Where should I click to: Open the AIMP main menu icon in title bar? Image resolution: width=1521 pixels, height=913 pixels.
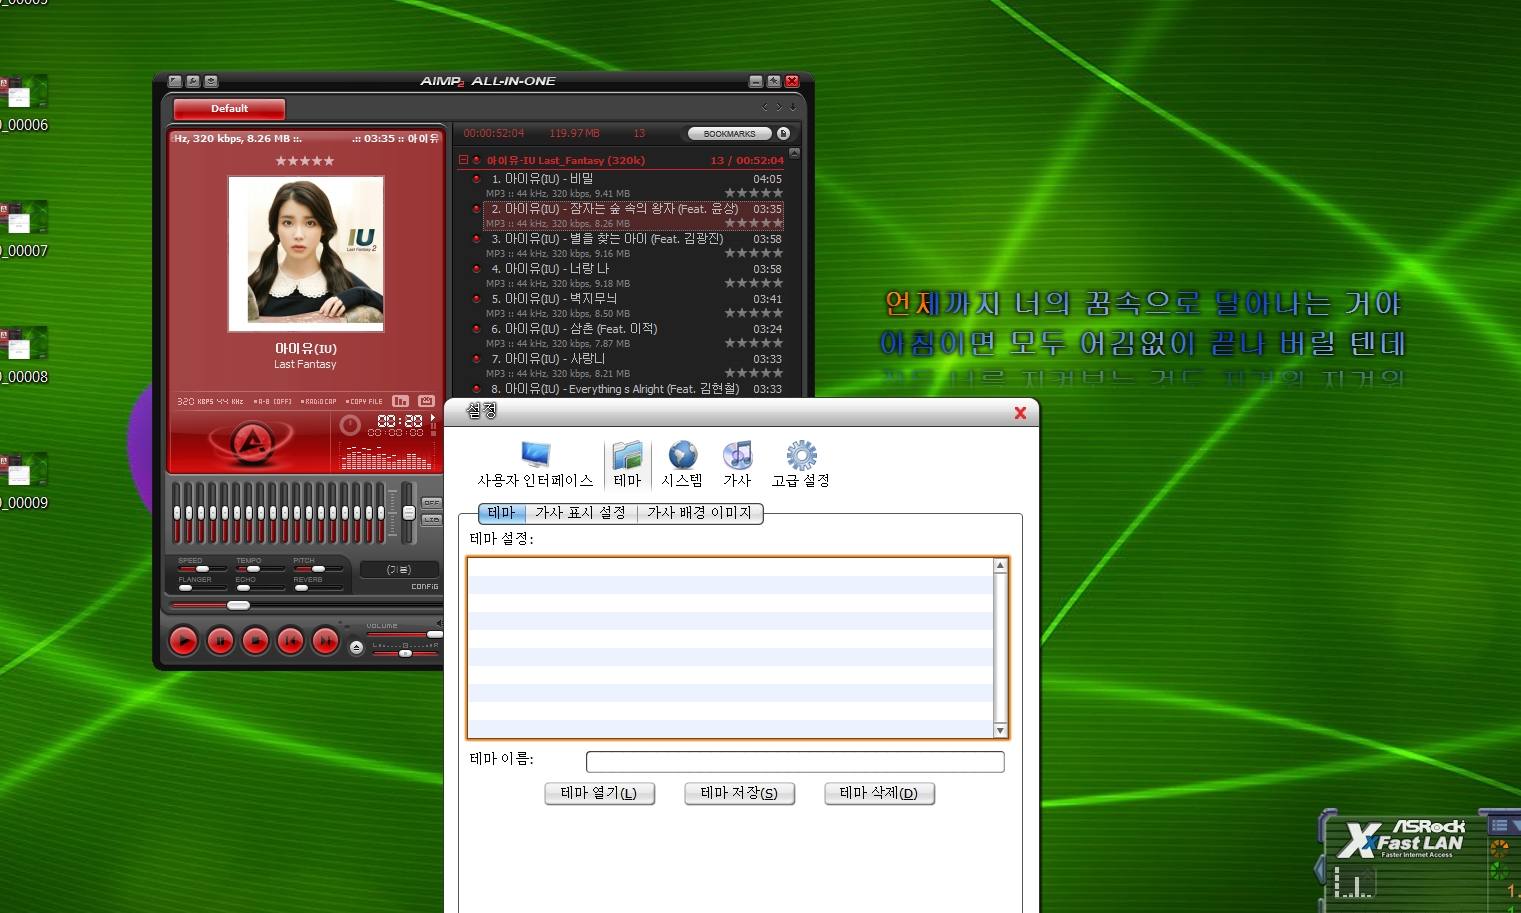point(175,81)
